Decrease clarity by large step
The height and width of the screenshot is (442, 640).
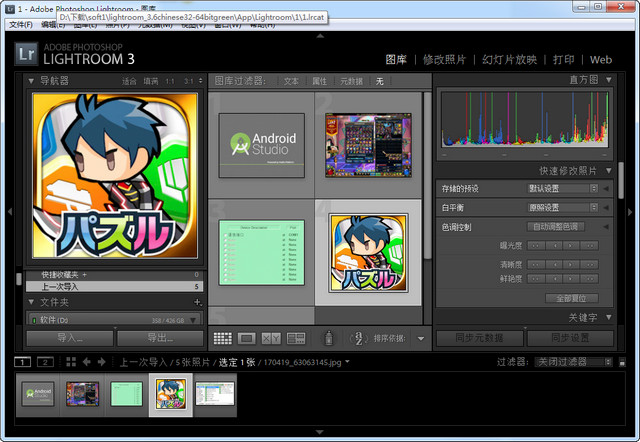pos(536,264)
